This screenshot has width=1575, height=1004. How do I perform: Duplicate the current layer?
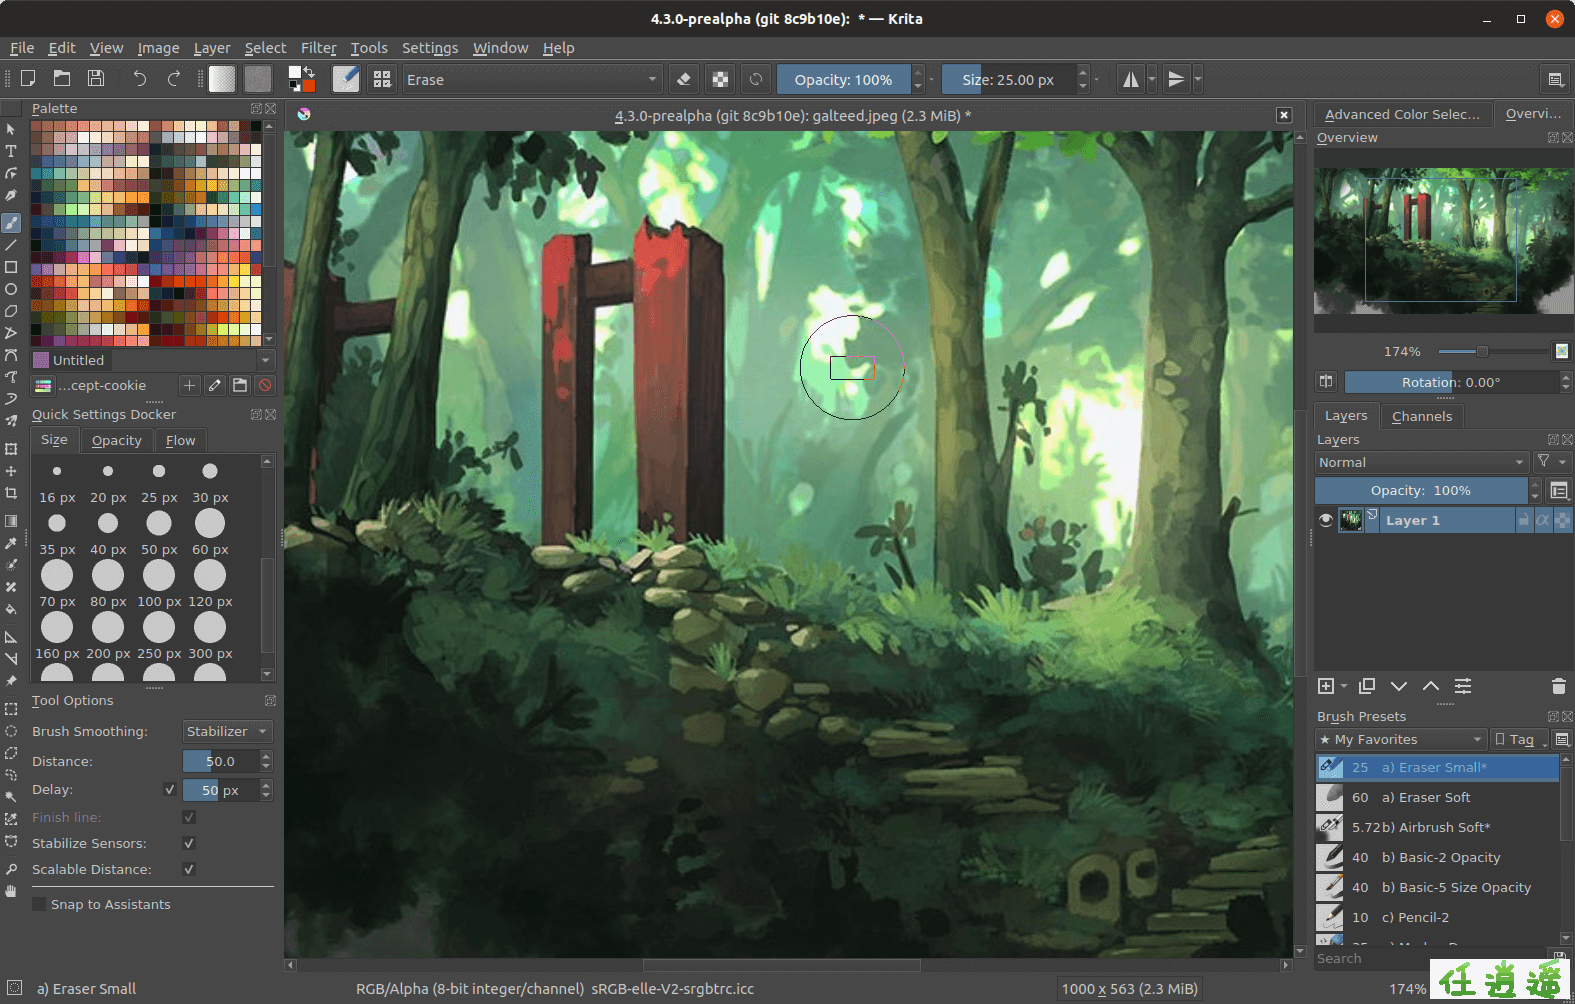1367,686
